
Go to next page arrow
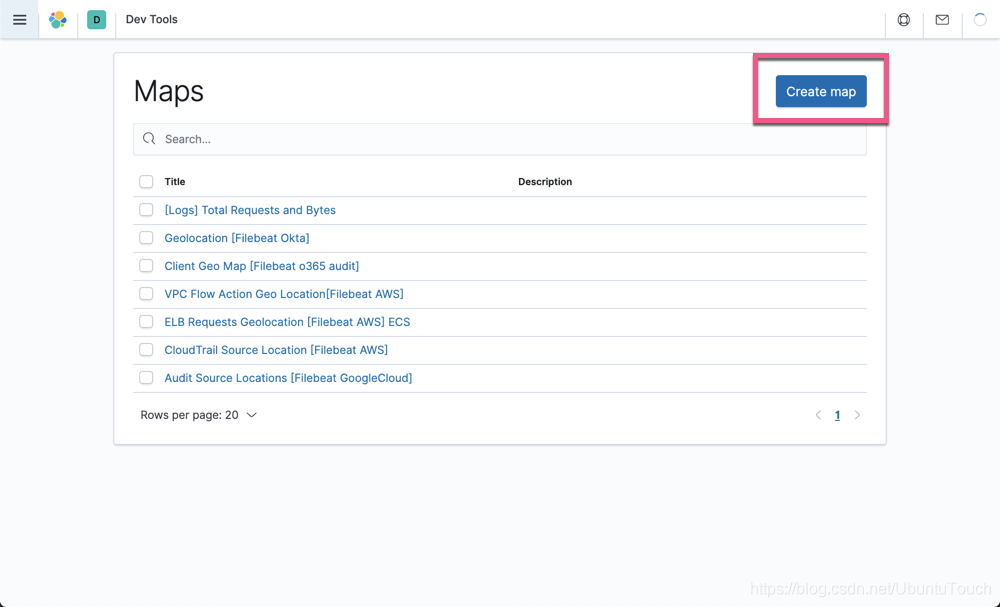tap(857, 415)
